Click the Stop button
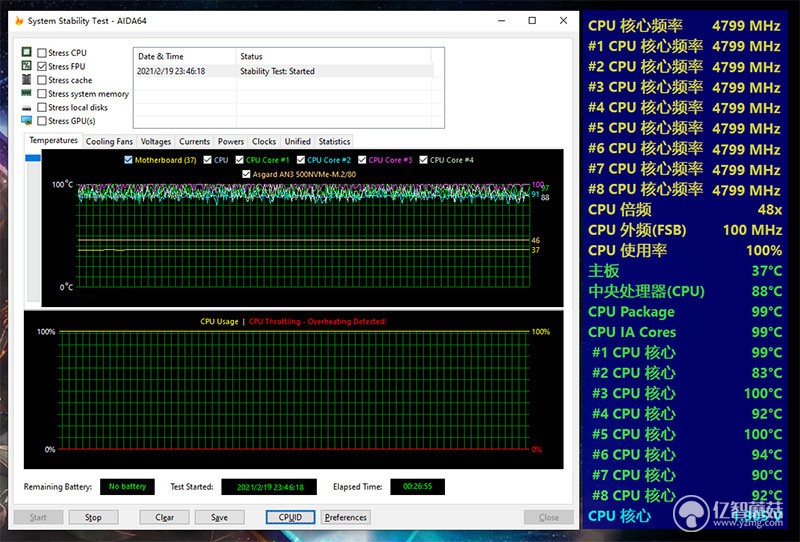This screenshot has width=800, height=542. tap(93, 517)
